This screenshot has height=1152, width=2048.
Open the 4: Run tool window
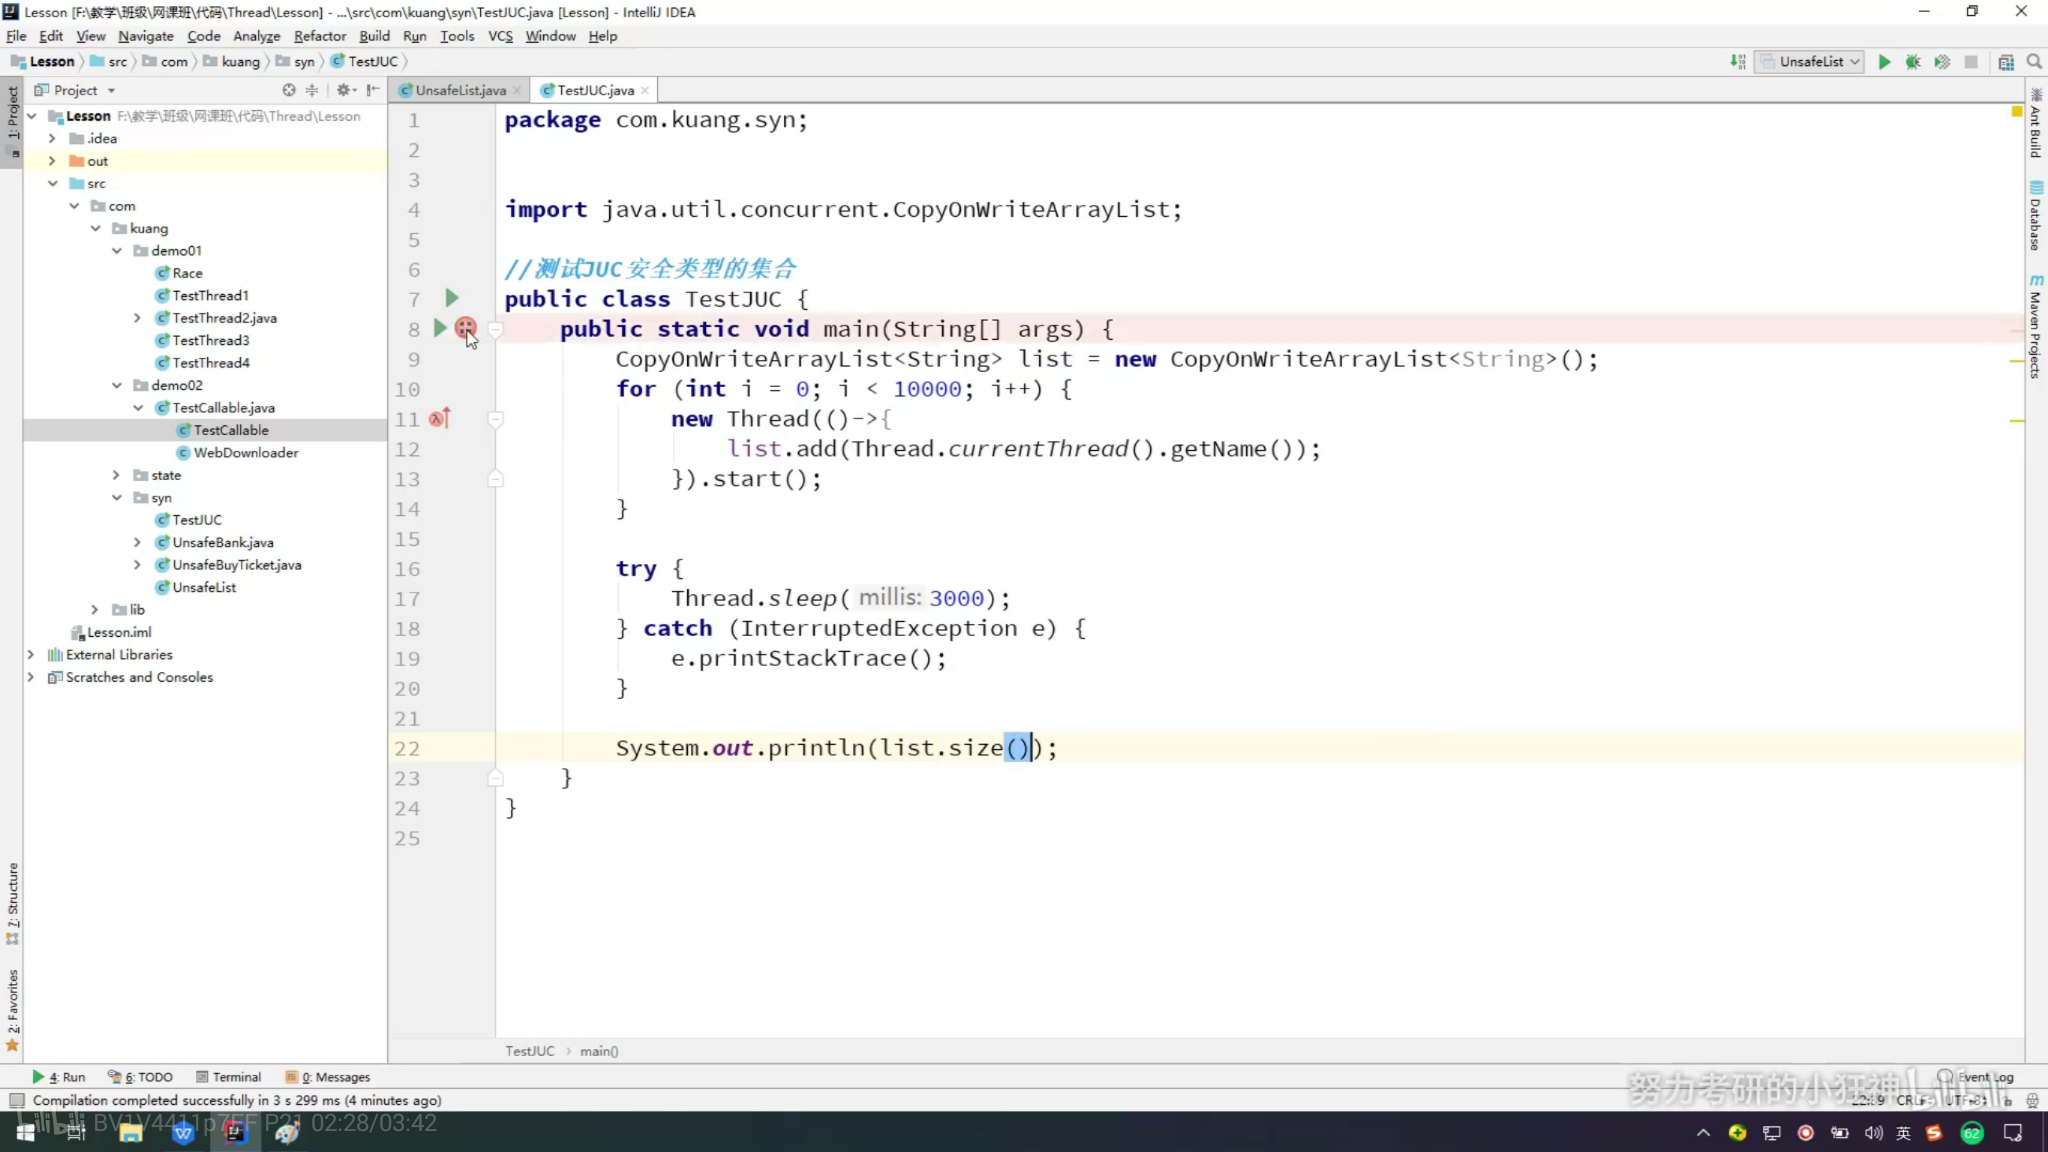[58, 1077]
